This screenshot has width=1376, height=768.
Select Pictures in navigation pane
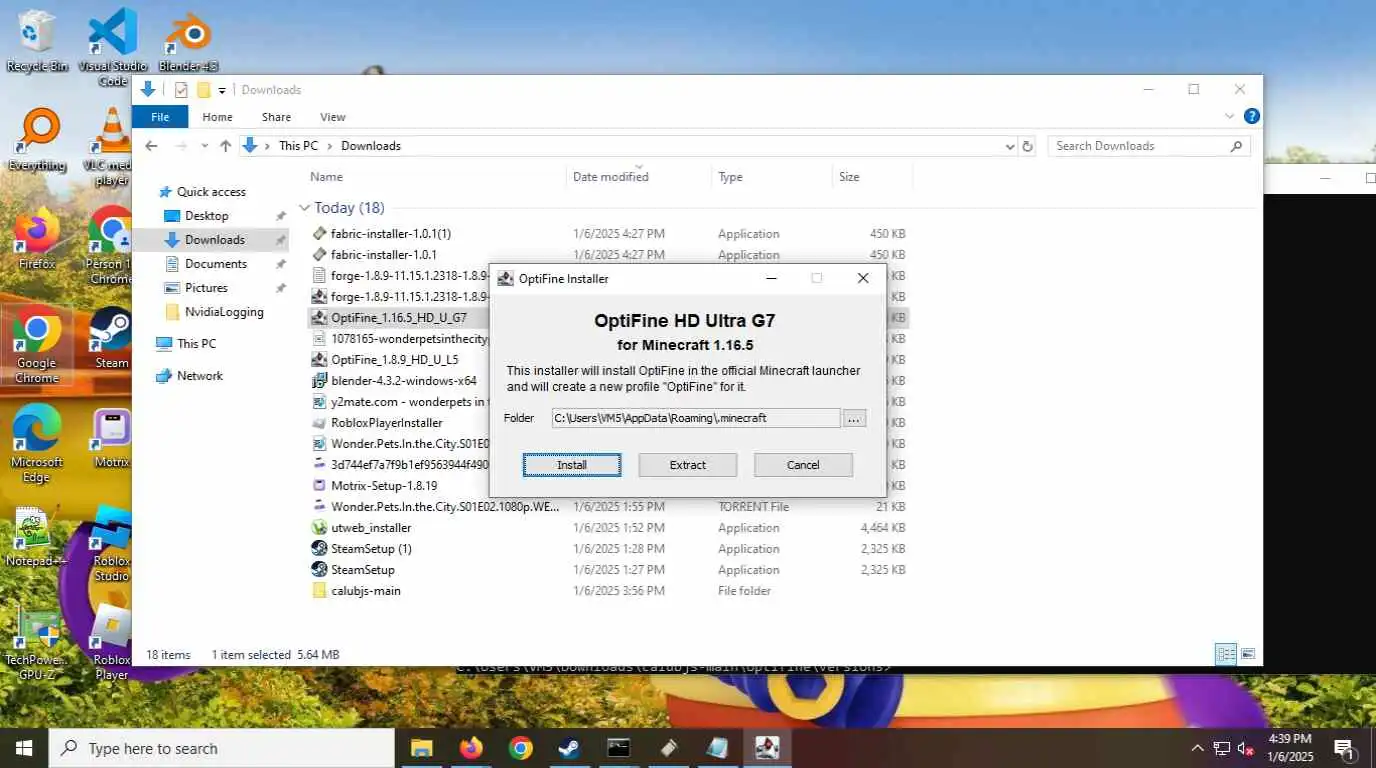pyautogui.click(x=206, y=288)
